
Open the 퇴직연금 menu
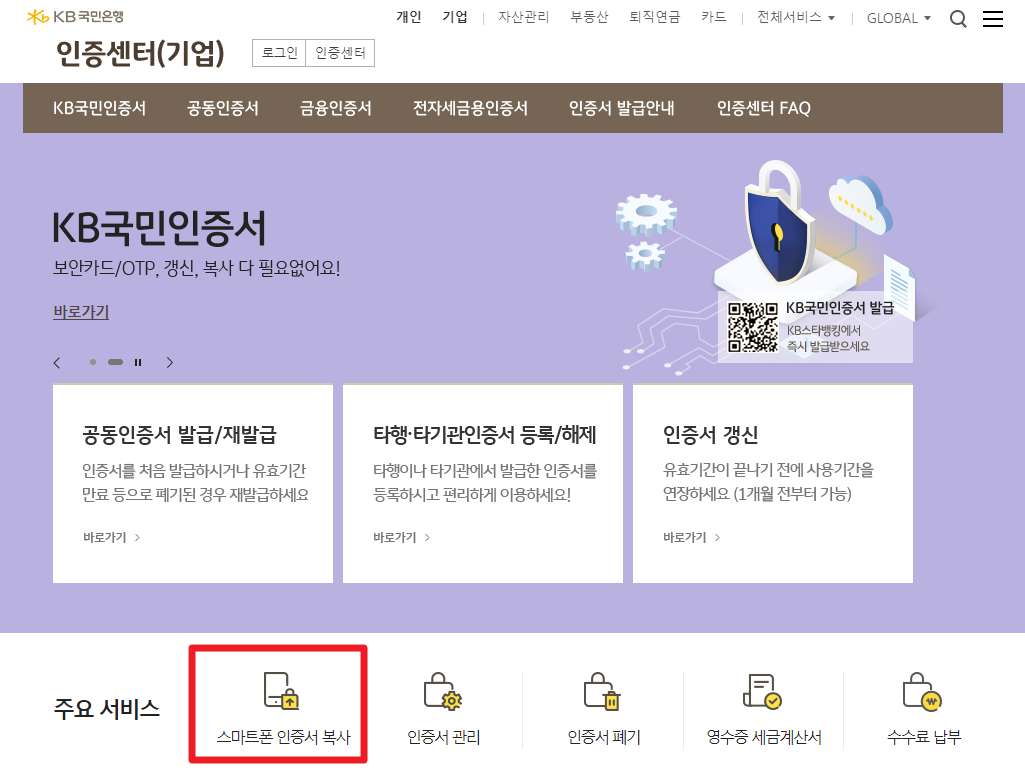coord(654,17)
